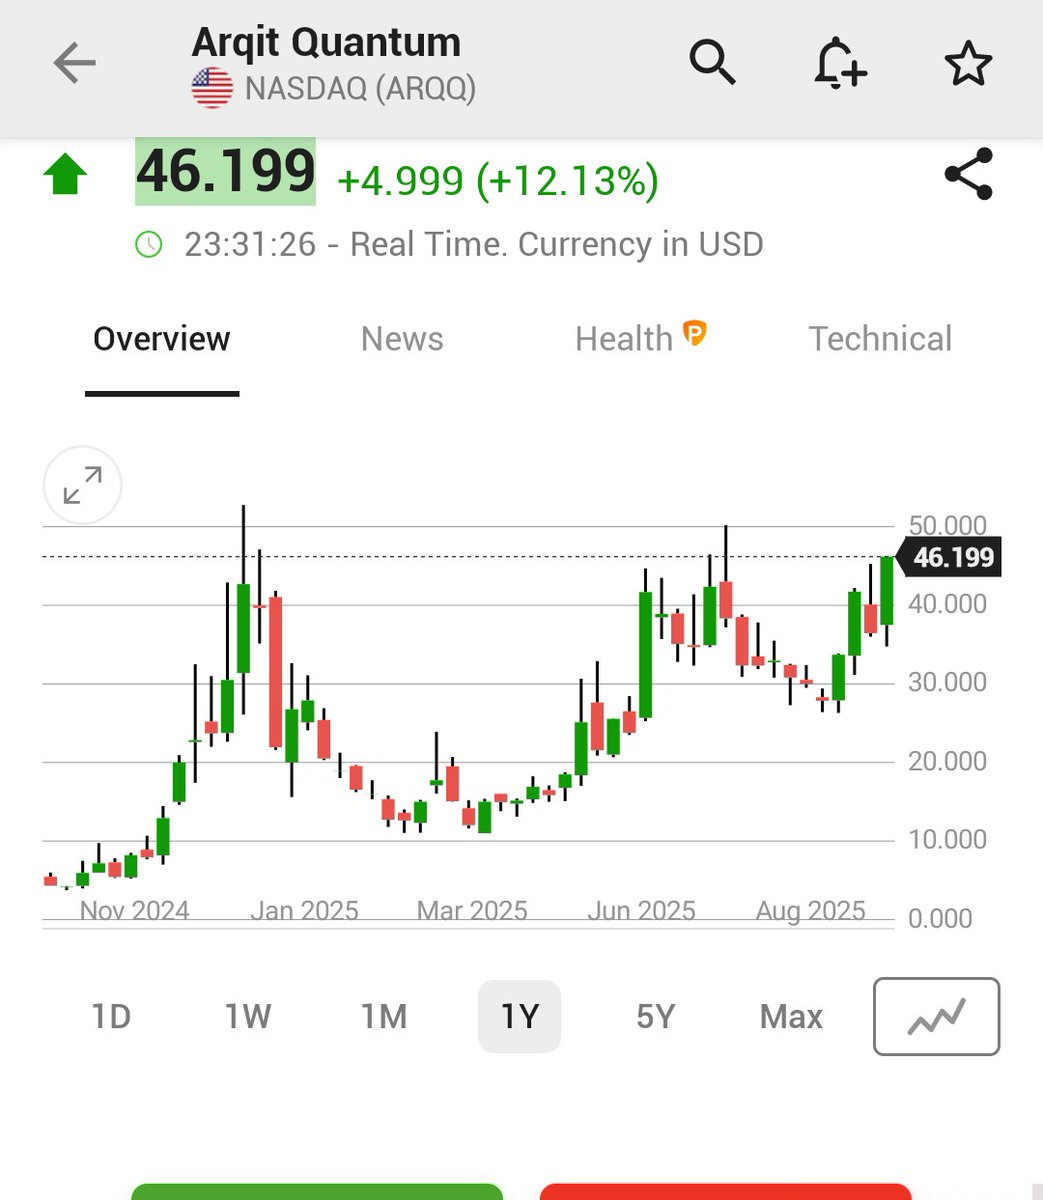This screenshot has width=1043, height=1200.
Task: Tap the back arrow icon
Action: pyautogui.click(x=75, y=64)
